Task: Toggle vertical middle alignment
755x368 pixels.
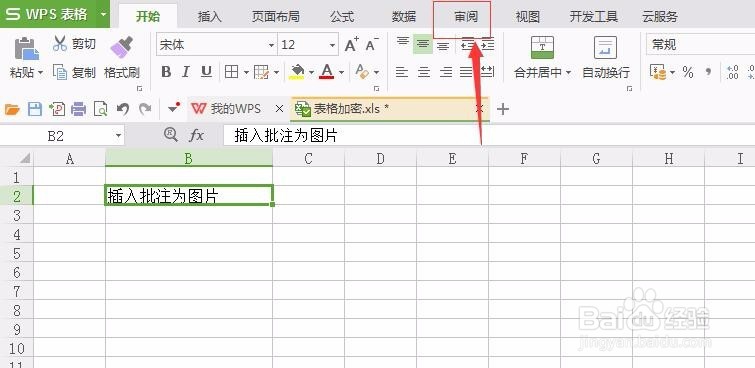Action: pyautogui.click(x=423, y=45)
